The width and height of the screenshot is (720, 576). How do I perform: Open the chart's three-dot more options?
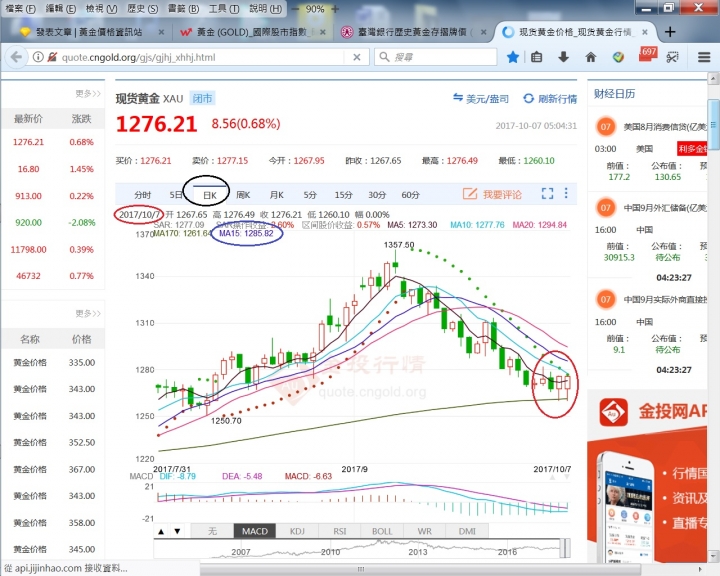click(566, 193)
